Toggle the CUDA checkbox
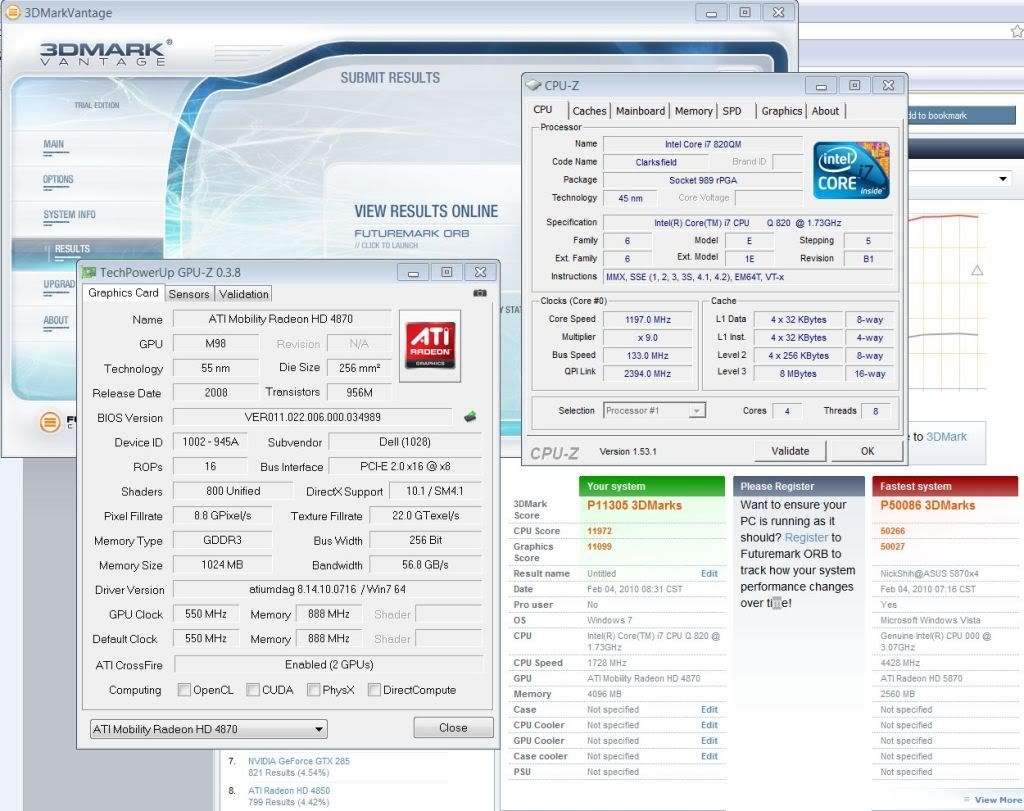The width and height of the screenshot is (1024, 811). click(253, 690)
